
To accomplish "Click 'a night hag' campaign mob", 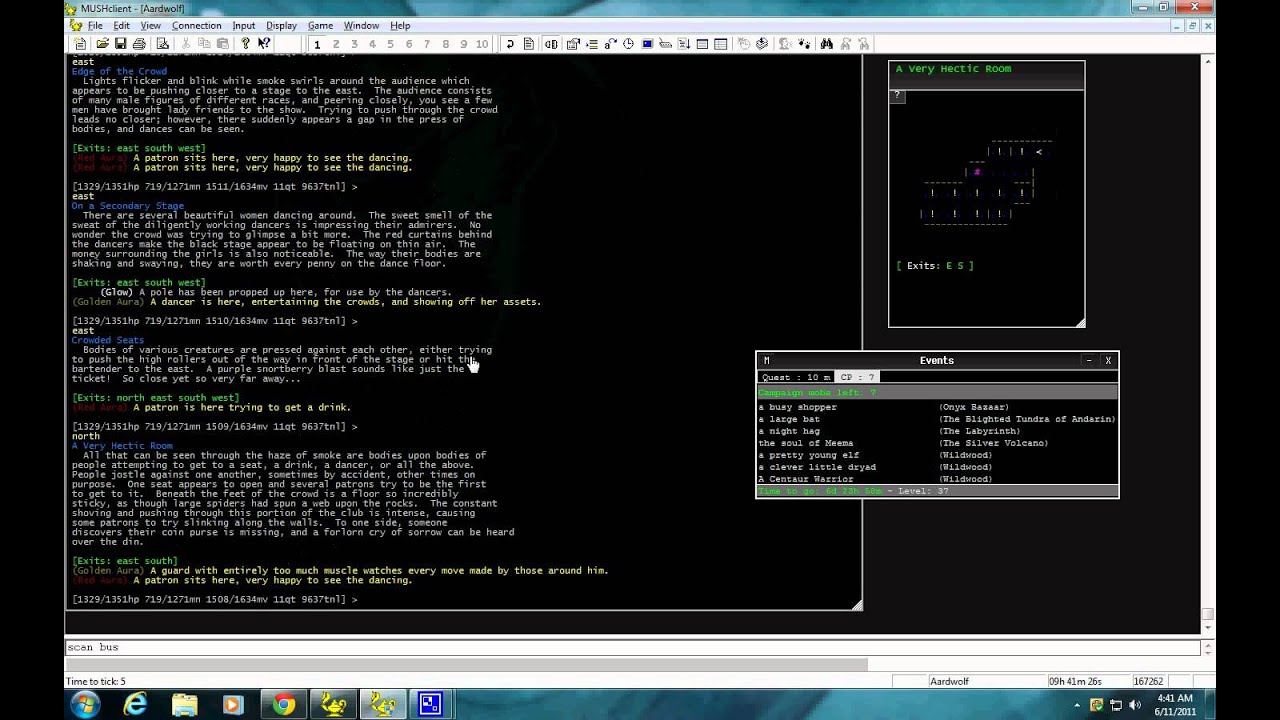I will [788, 431].
